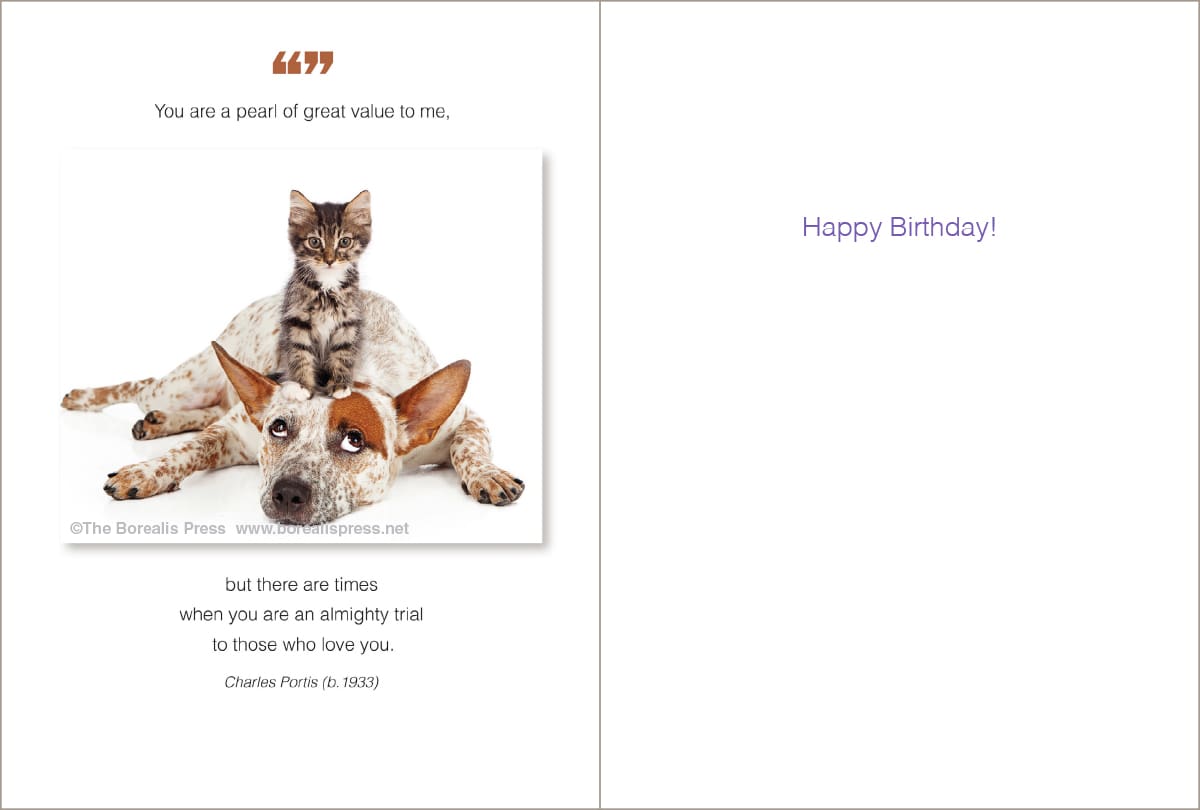The width and height of the screenshot is (1200, 810).
Task: Select the purple Happy Birthday! text
Action: coord(899,228)
